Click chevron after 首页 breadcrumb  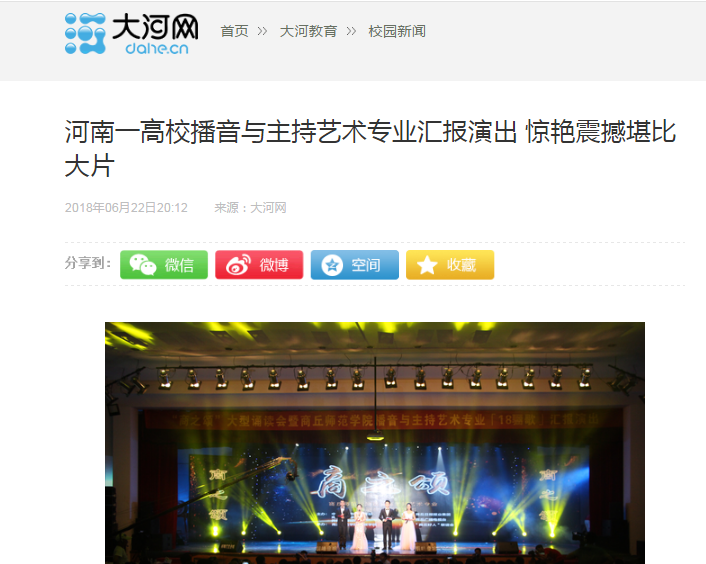click(x=262, y=32)
